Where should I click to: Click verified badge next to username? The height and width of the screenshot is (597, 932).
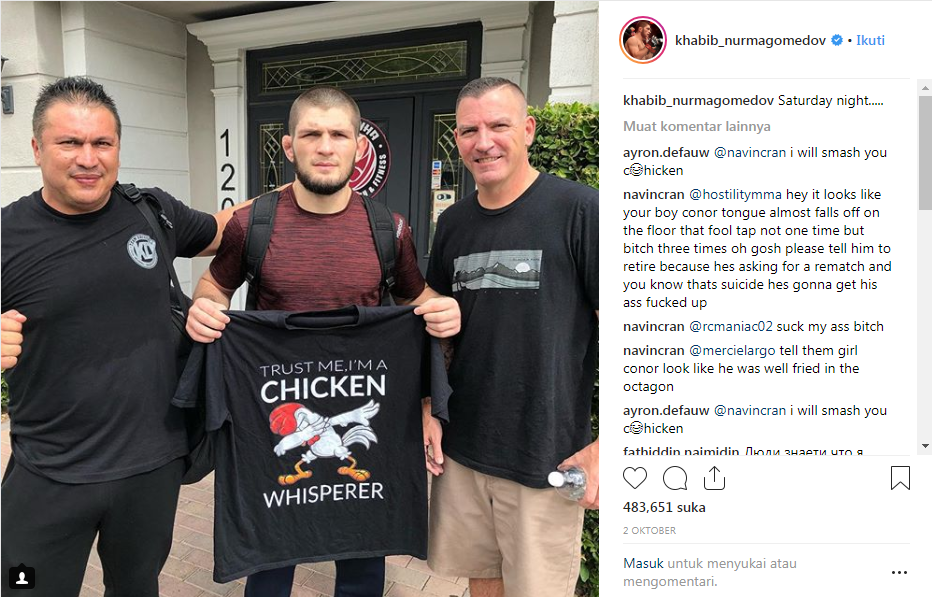coord(836,40)
